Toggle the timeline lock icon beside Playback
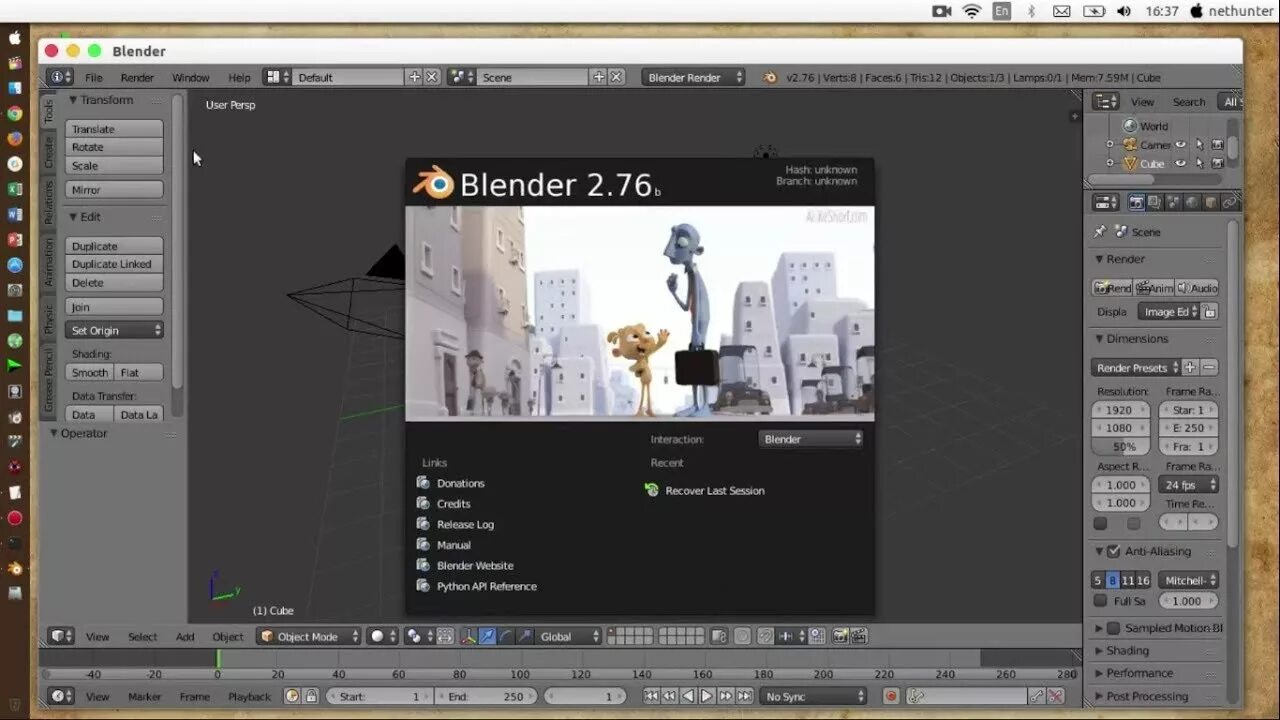The height and width of the screenshot is (720, 1280). tap(311, 696)
